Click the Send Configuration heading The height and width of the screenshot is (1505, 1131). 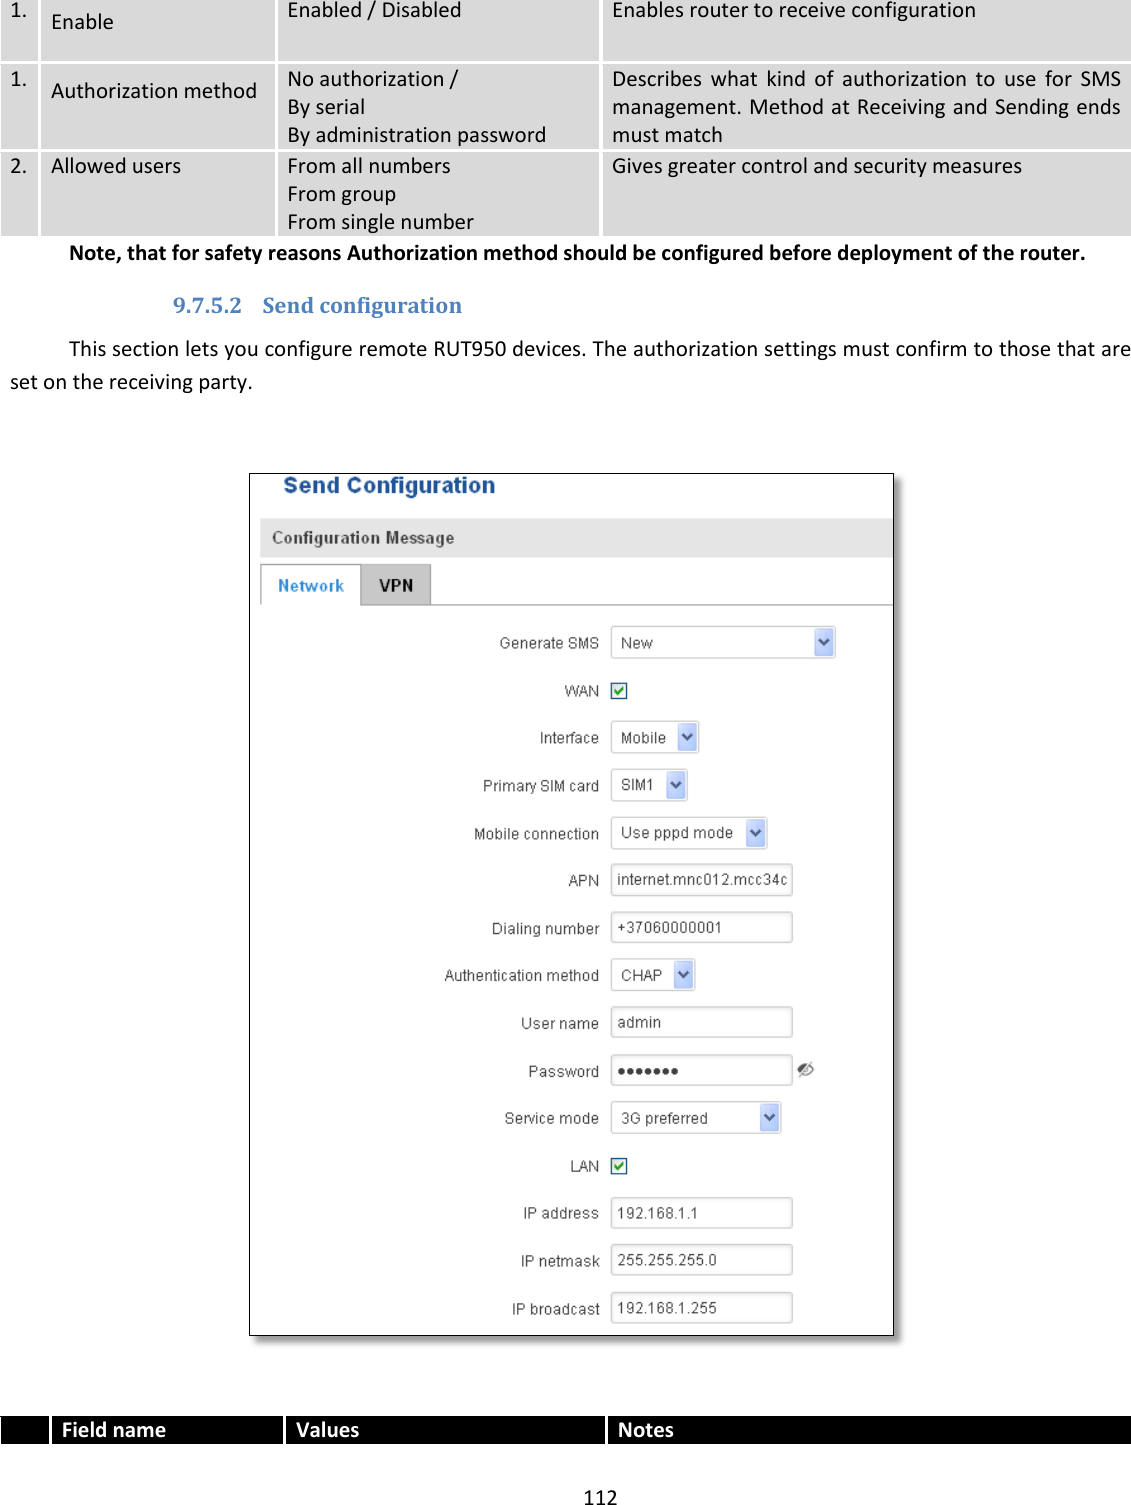click(x=388, y=486)
